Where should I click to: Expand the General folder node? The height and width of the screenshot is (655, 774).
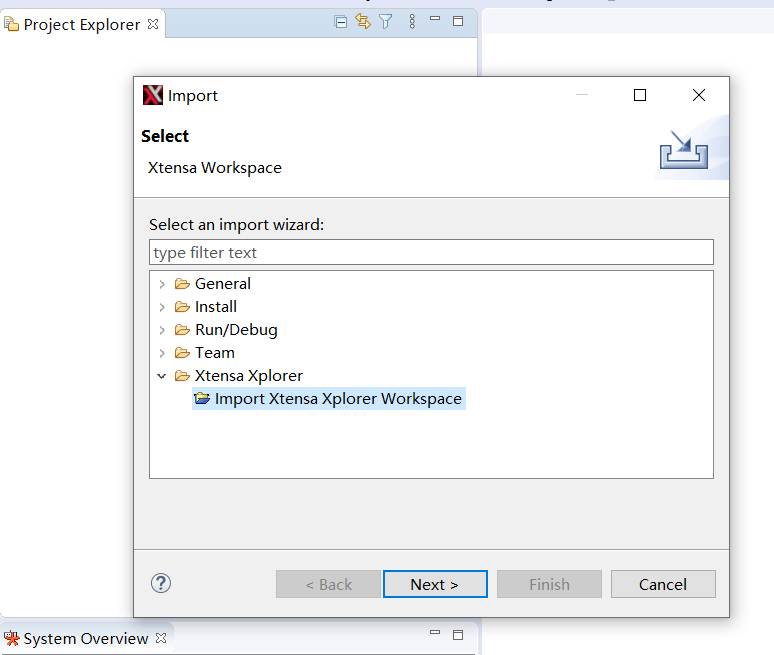(x=162, y=284)
